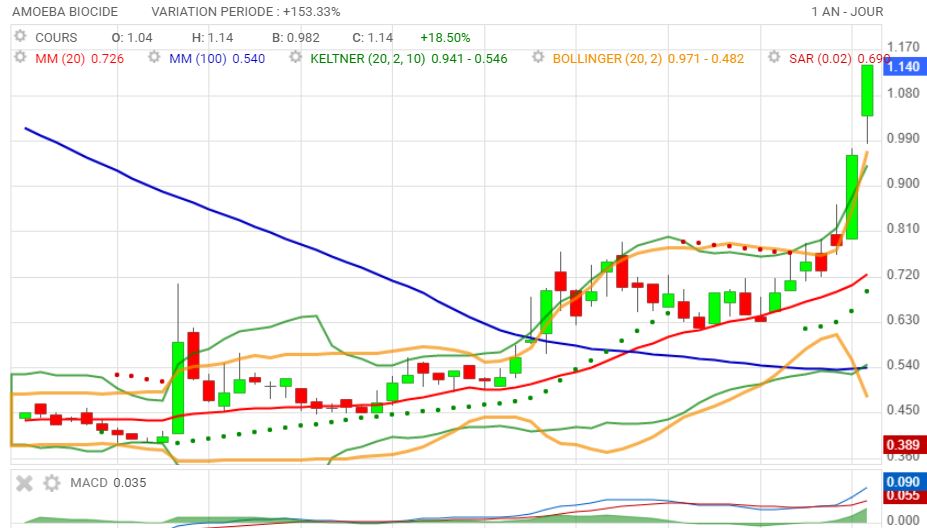Click the opening price O: 1.04
The height and width of the screenshot is (528, 927).
(x=132, y=38)
